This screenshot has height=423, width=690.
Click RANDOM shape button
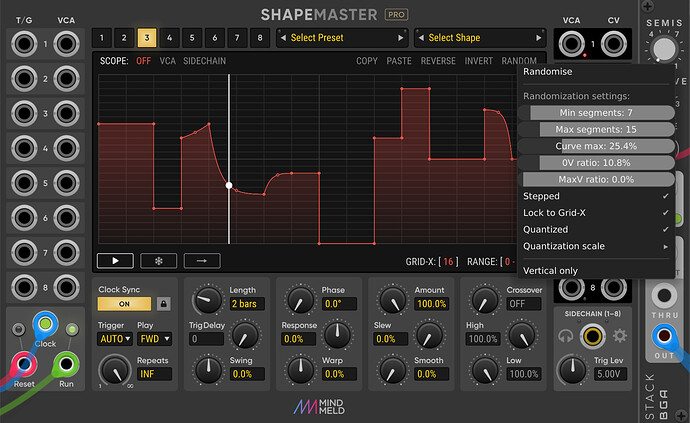(519, 61)
